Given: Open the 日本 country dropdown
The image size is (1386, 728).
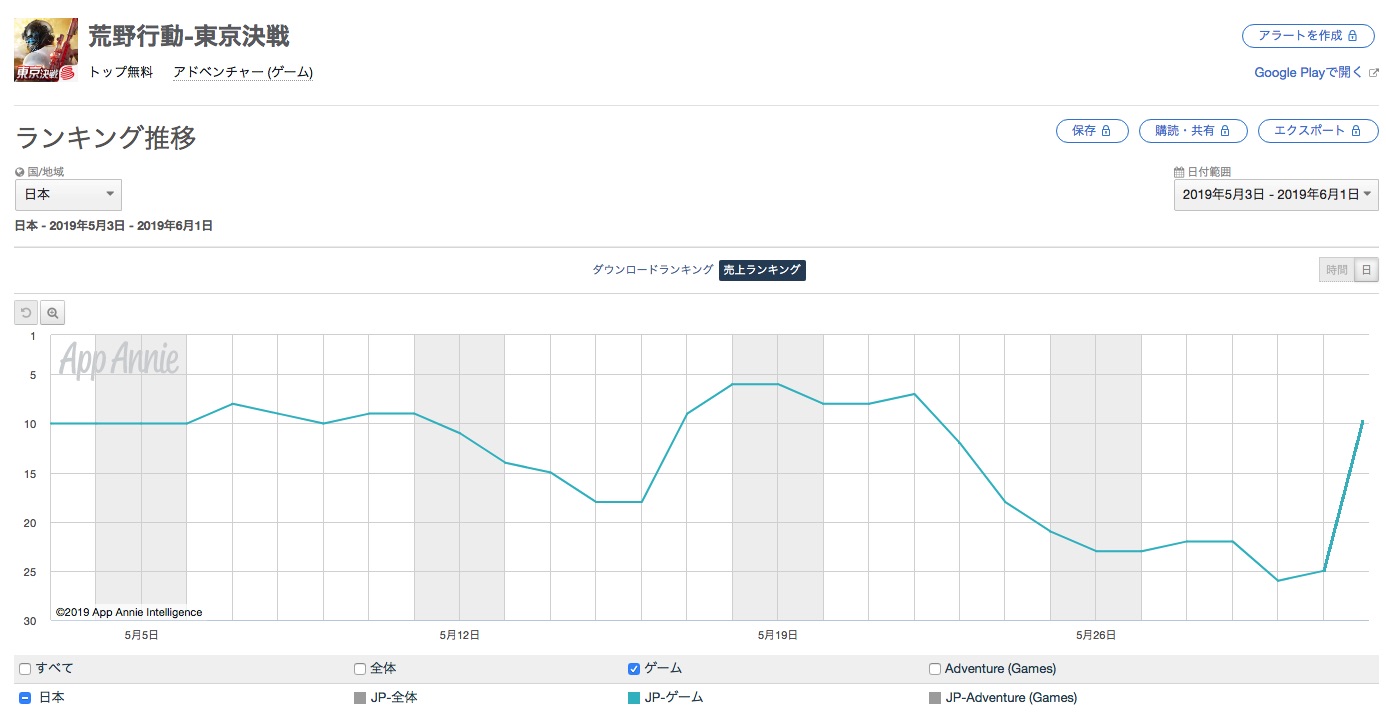Looking at the screenshot, I should pyautogui.click(x=68, y=194).
